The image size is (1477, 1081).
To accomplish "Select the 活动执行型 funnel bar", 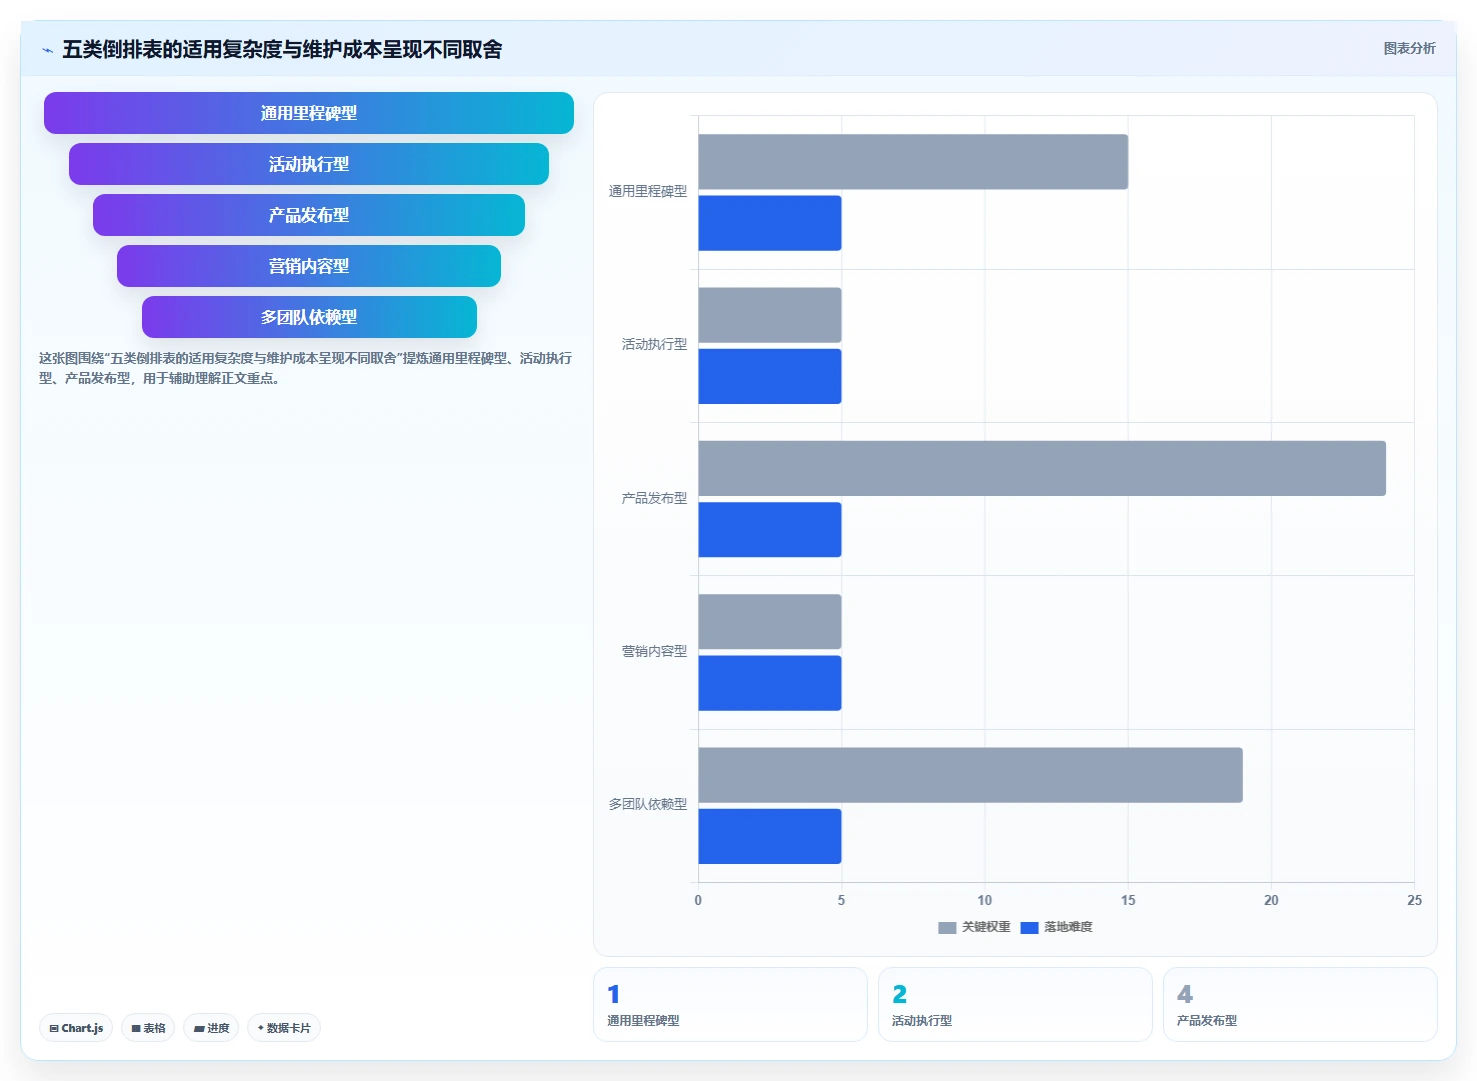I will pos(309,164).
